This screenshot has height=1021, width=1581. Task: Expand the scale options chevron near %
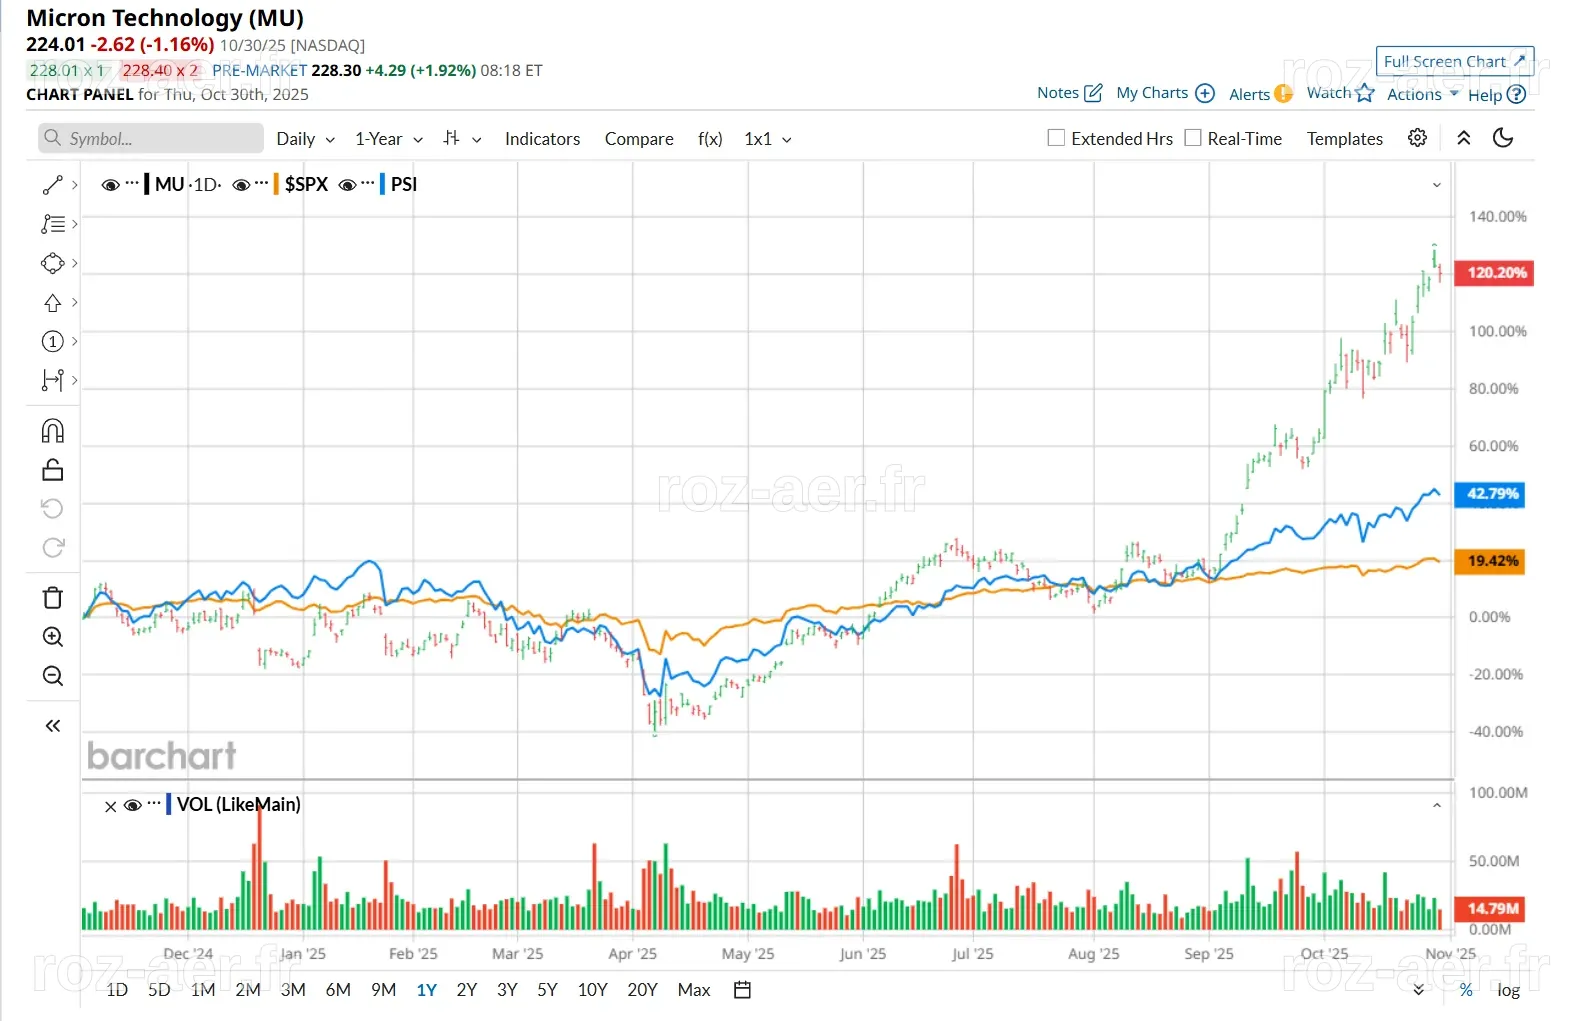click(x=1418, y=990)
